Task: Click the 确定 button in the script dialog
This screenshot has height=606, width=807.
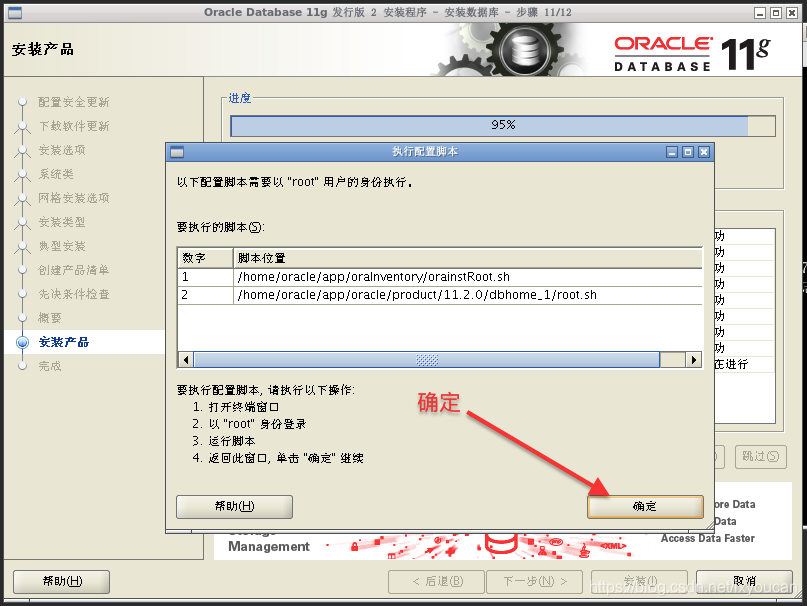Action: pyautogui.click(x=645, y=507)
